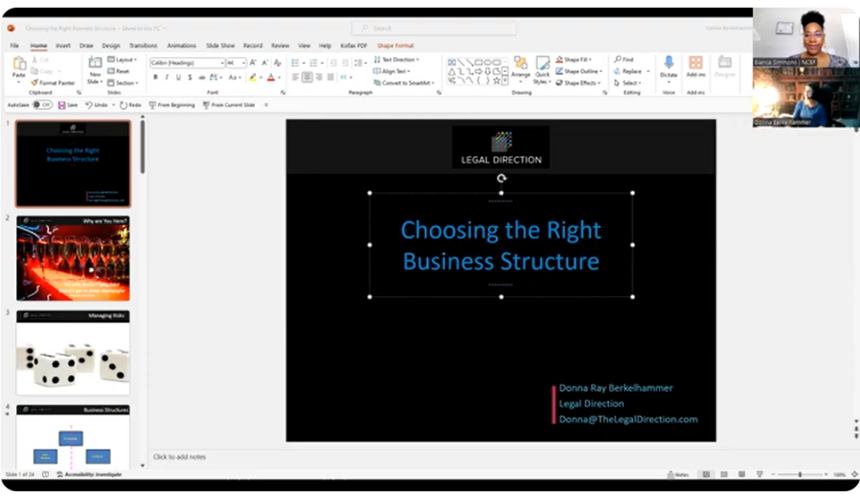Viewport: 860px width, 496px height.
Task: Toggle the AutoSave switch
Action: tap(42, 105)
